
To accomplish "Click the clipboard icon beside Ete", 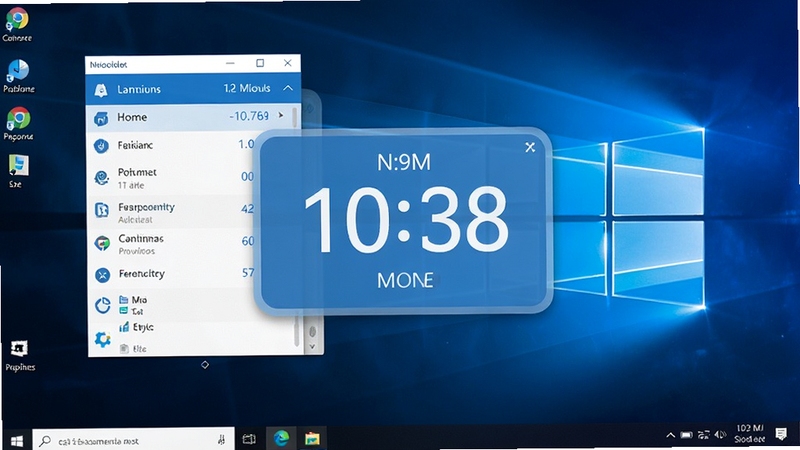I will point(124,349).
